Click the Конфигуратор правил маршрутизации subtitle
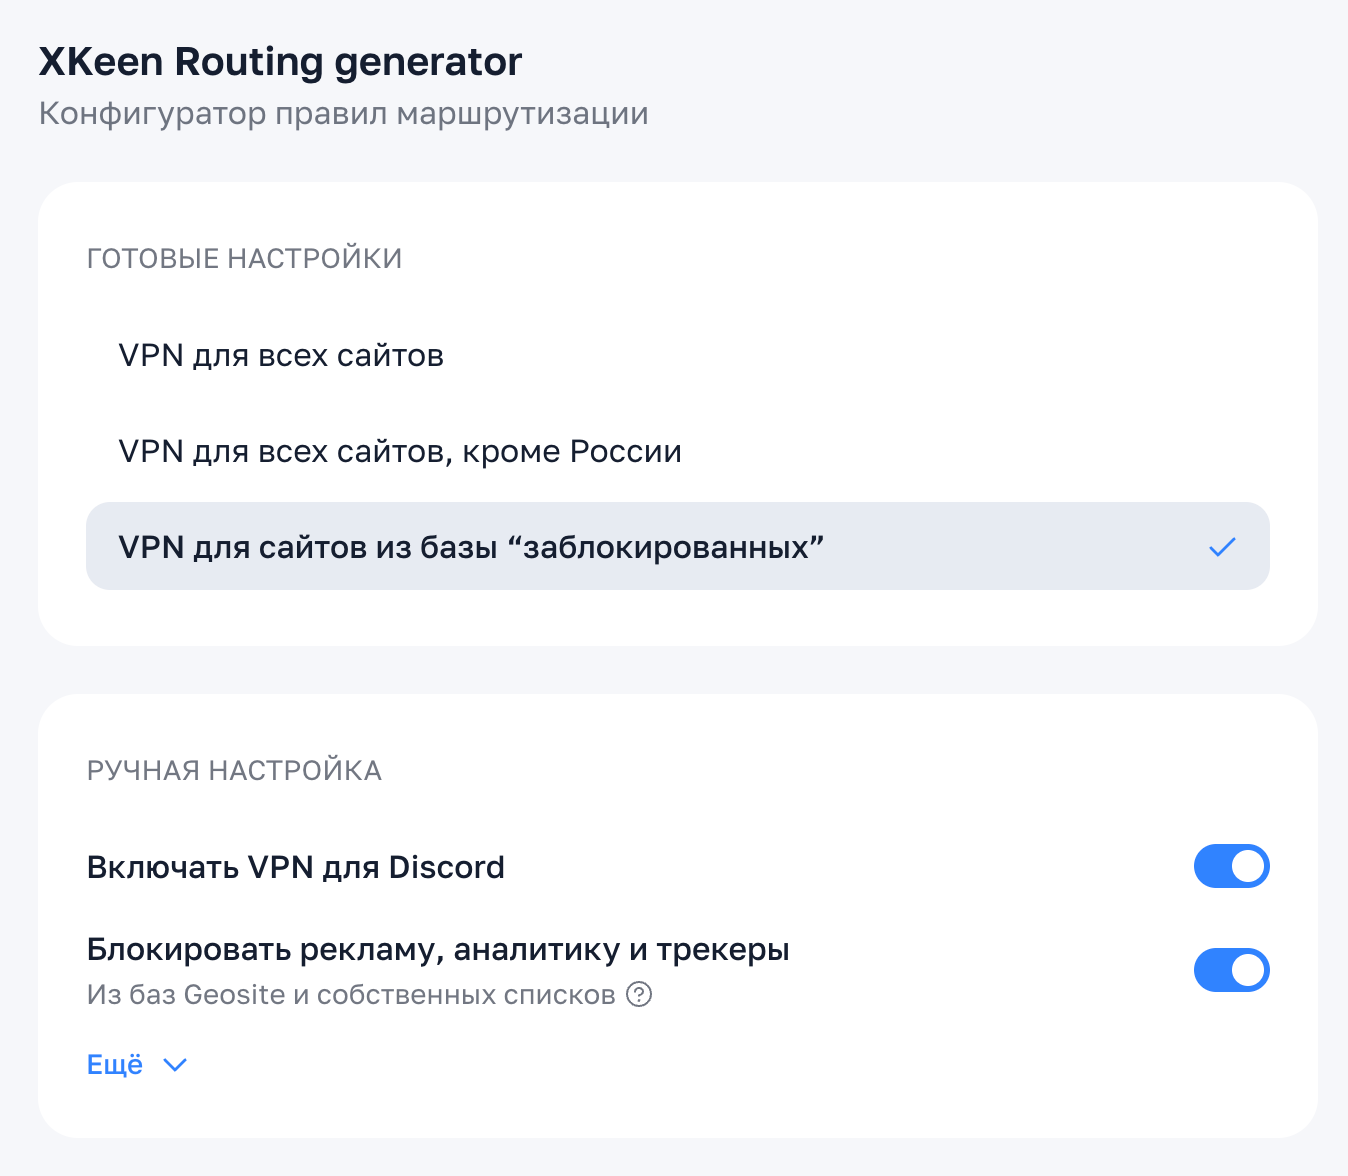Viewport: 1348px width, 1176px height. pos(343,114)
